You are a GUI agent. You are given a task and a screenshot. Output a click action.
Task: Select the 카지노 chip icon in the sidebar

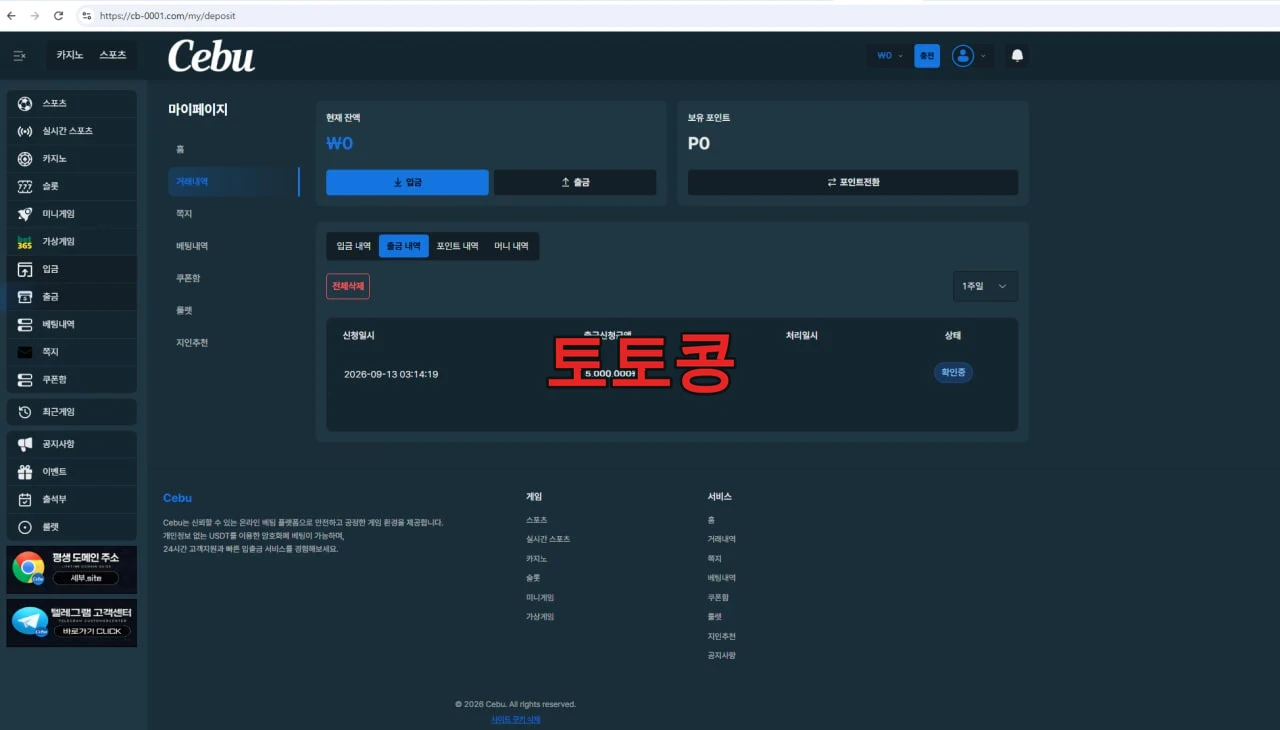tap(25, 159)
